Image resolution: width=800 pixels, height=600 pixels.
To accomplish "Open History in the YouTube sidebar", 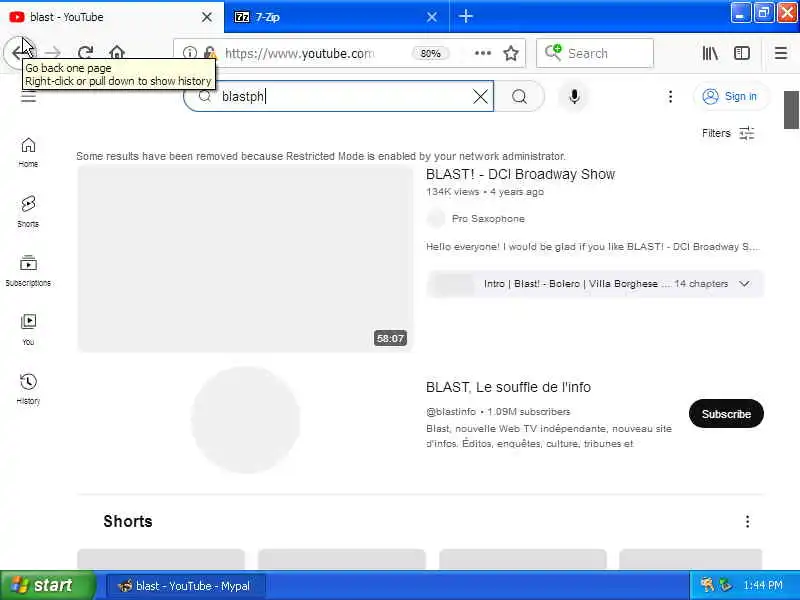I will (28, 389).
